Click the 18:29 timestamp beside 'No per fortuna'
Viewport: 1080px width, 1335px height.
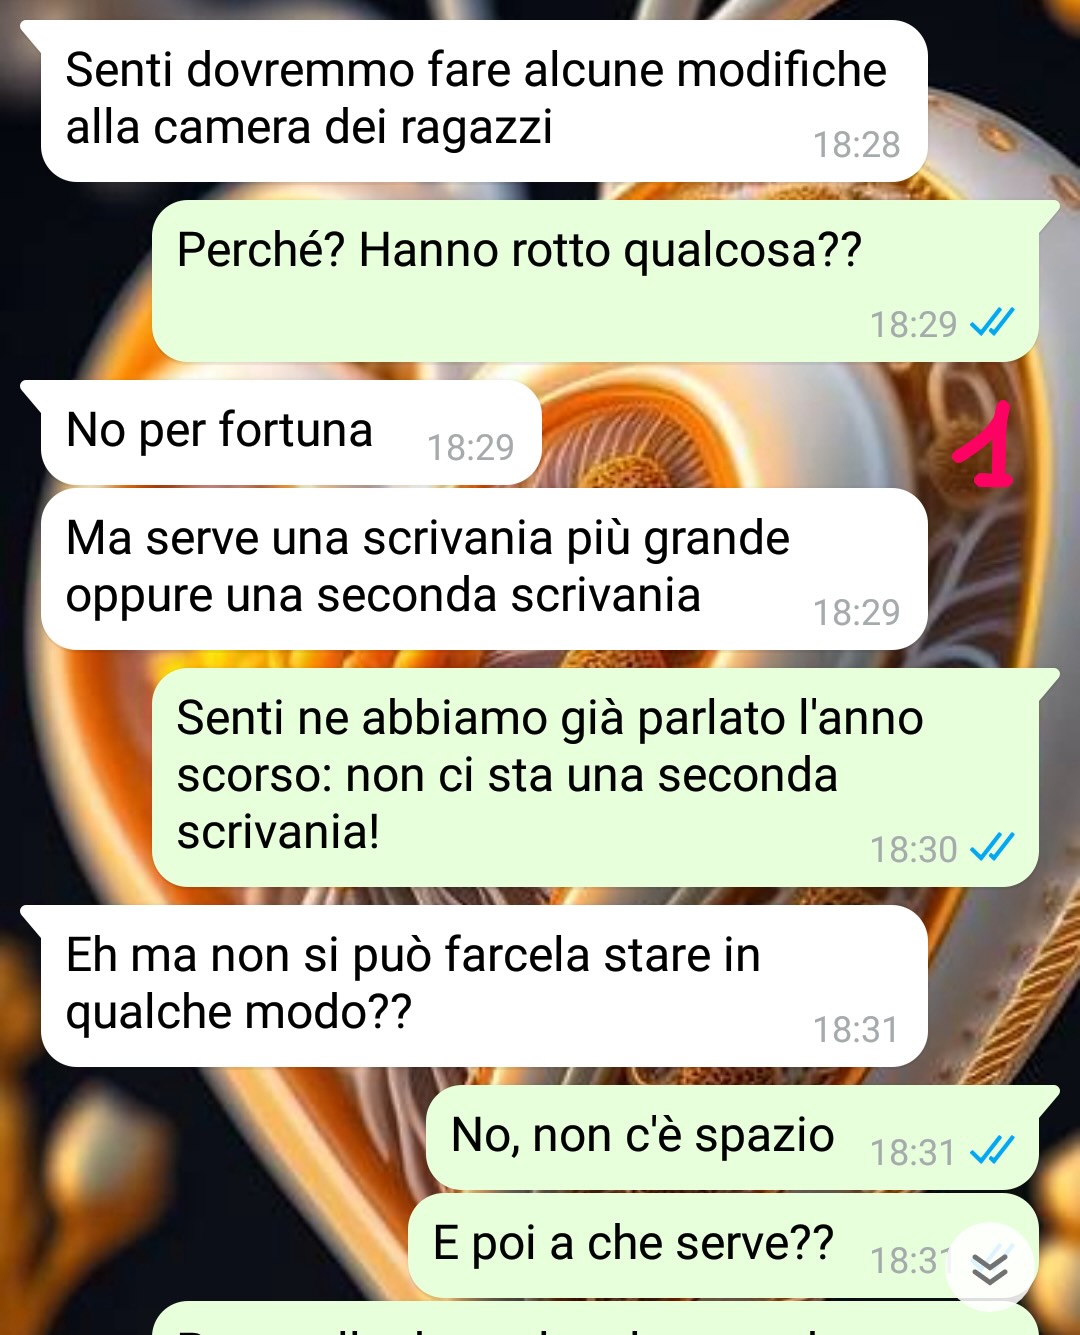click(470, 447)
